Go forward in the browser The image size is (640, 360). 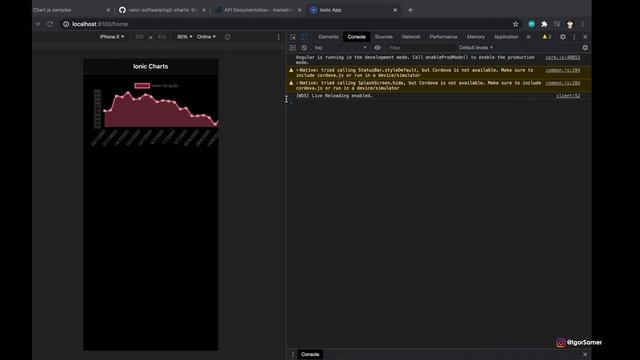pyautogui.click(x=38, y=24)
